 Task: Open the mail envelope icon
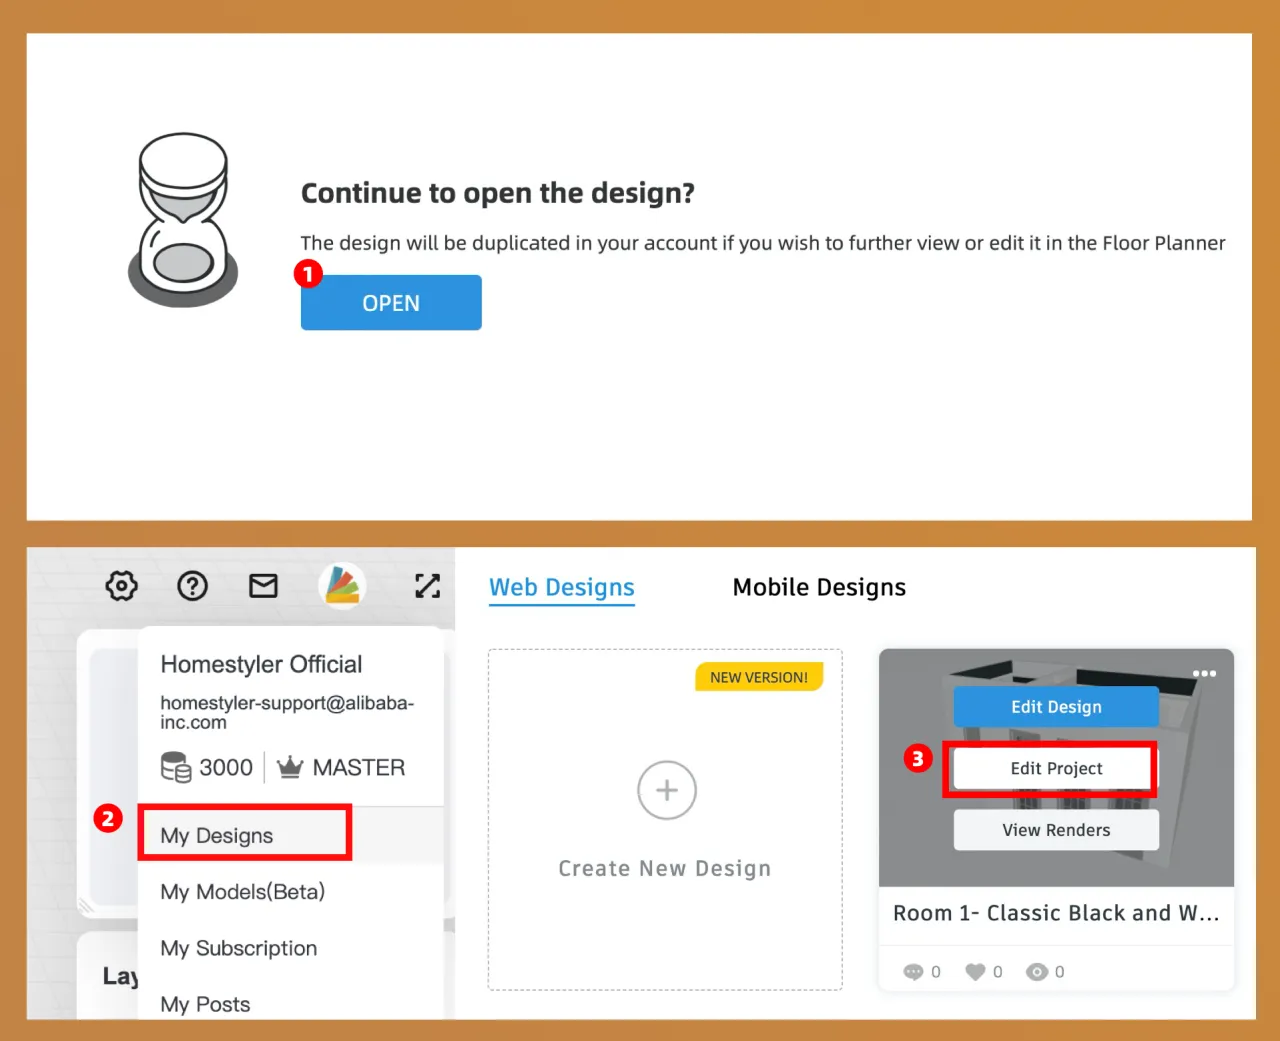[263, 585]
